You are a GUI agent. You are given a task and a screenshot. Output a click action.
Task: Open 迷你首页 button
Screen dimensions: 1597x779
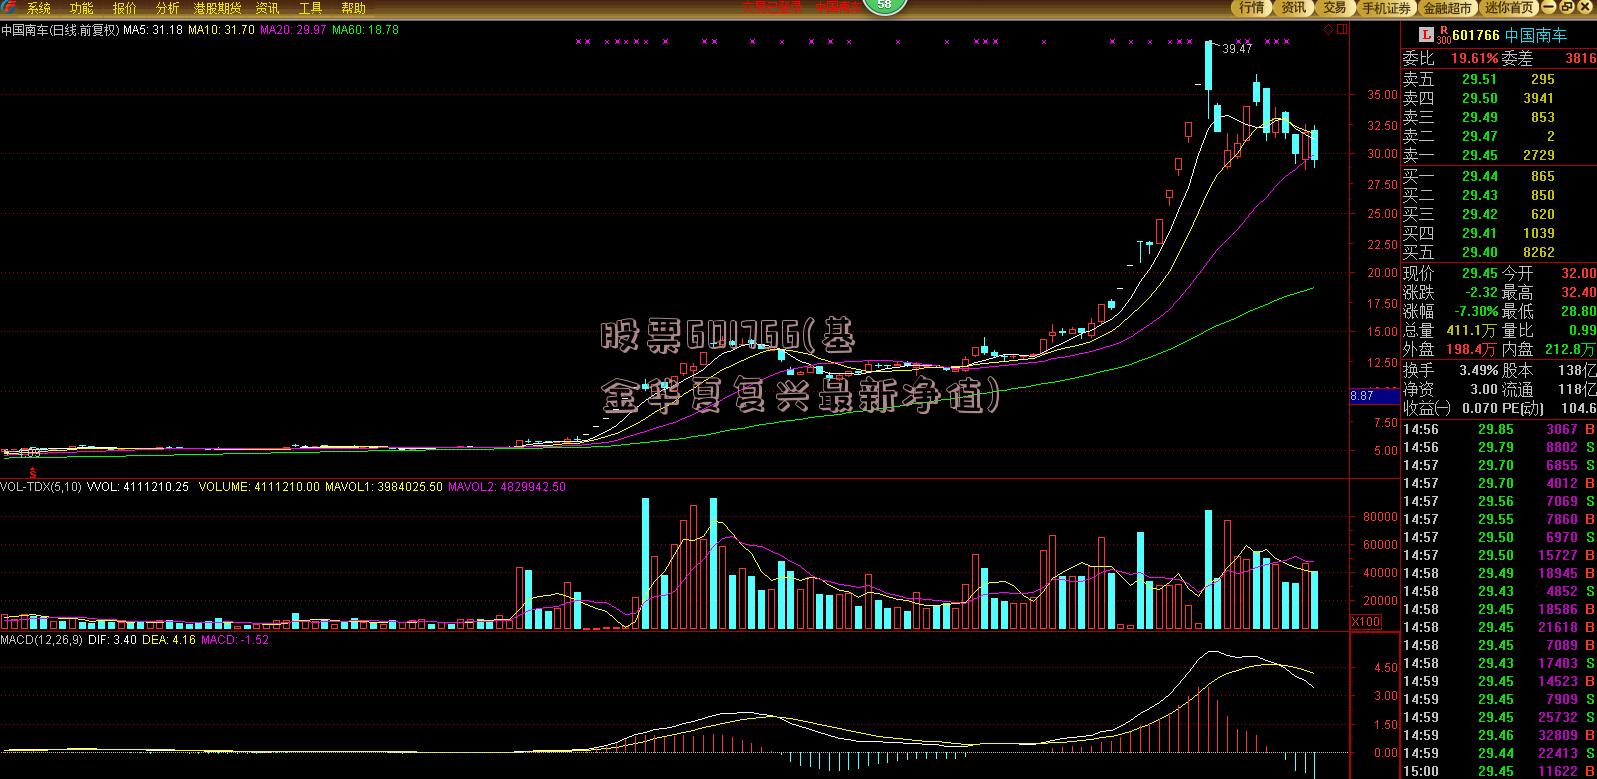tap(1509, 8)
